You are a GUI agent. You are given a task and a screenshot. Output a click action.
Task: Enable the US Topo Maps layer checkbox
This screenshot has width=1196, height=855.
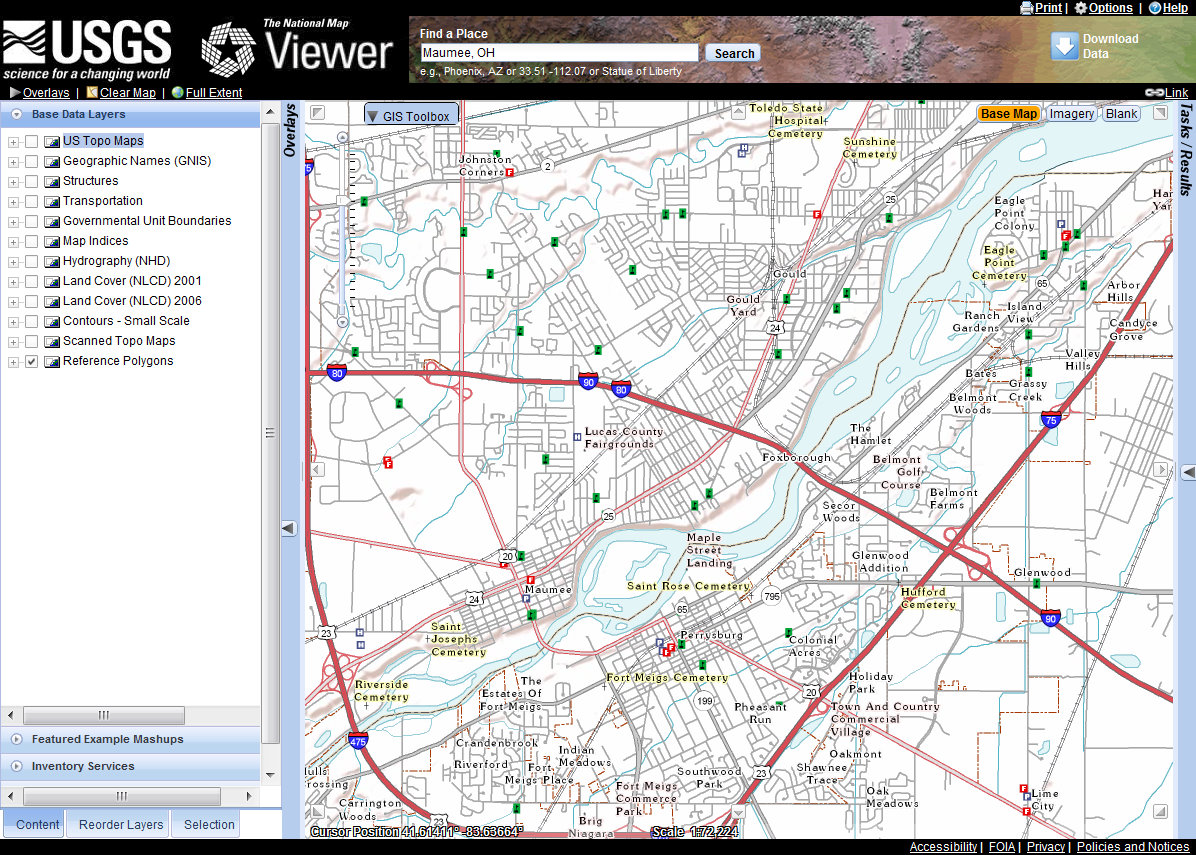tap(32, 141)
